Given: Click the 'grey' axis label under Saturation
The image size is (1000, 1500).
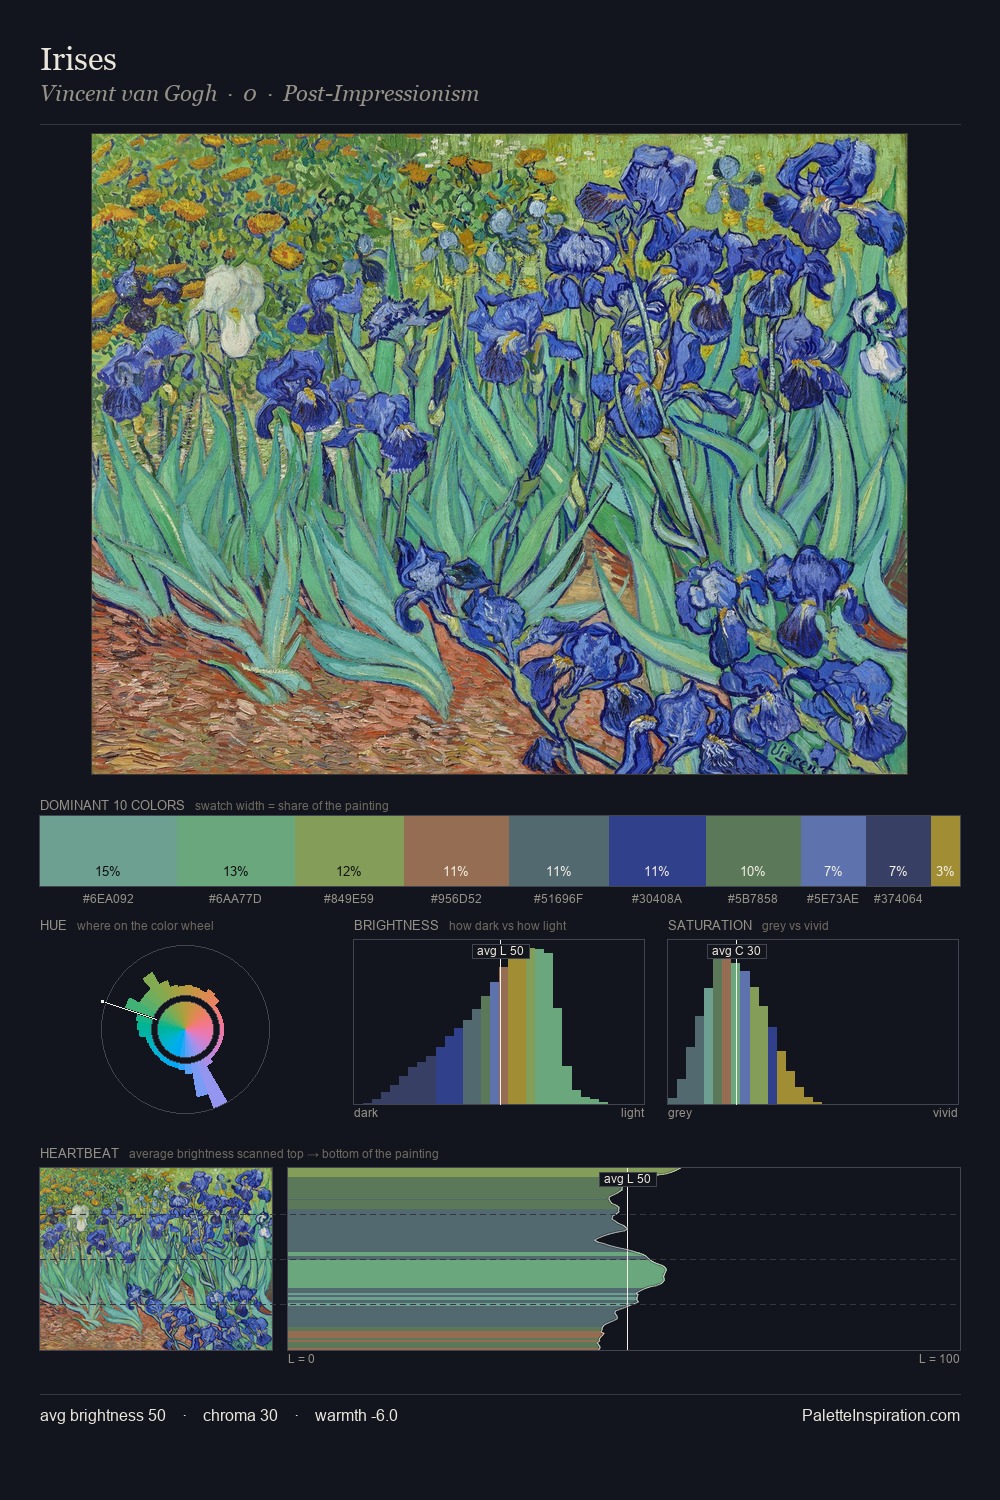Looking at the screenshot, I should (x=680, y=1112).
